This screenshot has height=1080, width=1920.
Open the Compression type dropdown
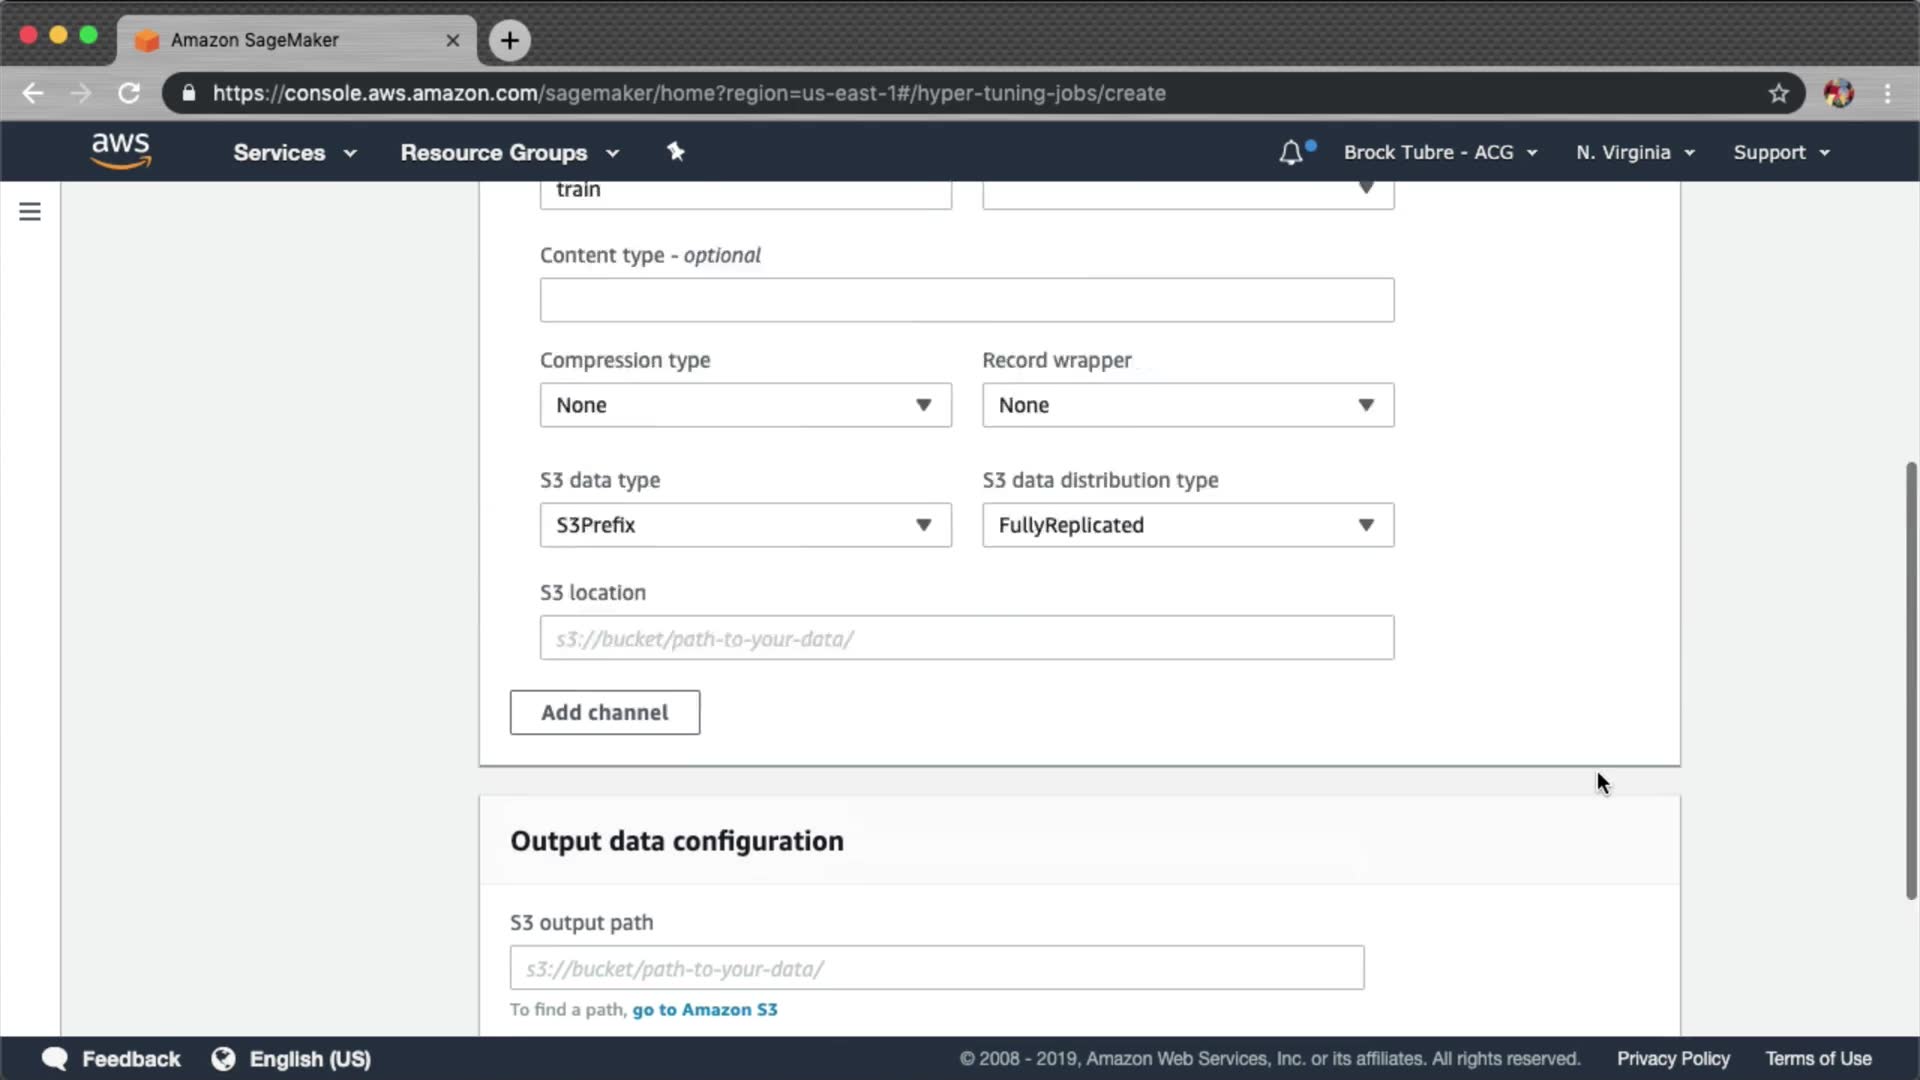[745, 405]
